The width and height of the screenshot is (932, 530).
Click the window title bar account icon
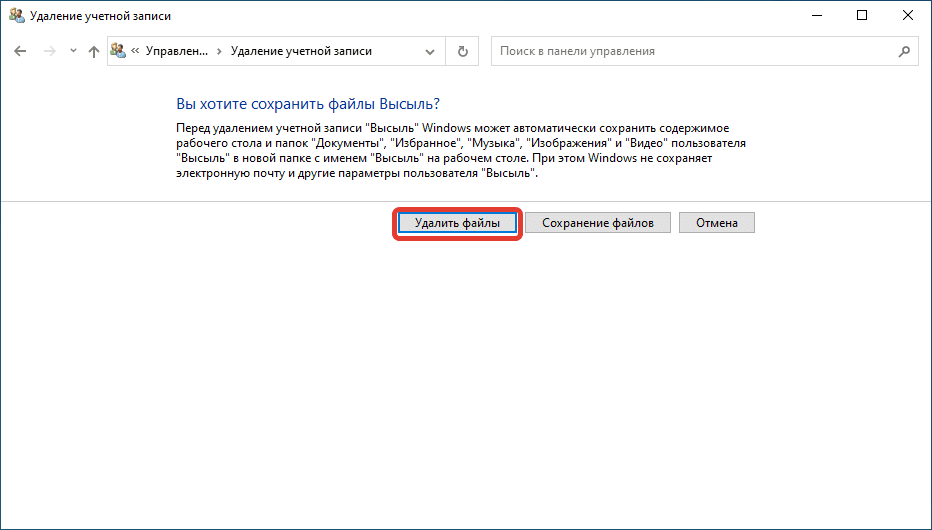[x=17, y=15]
